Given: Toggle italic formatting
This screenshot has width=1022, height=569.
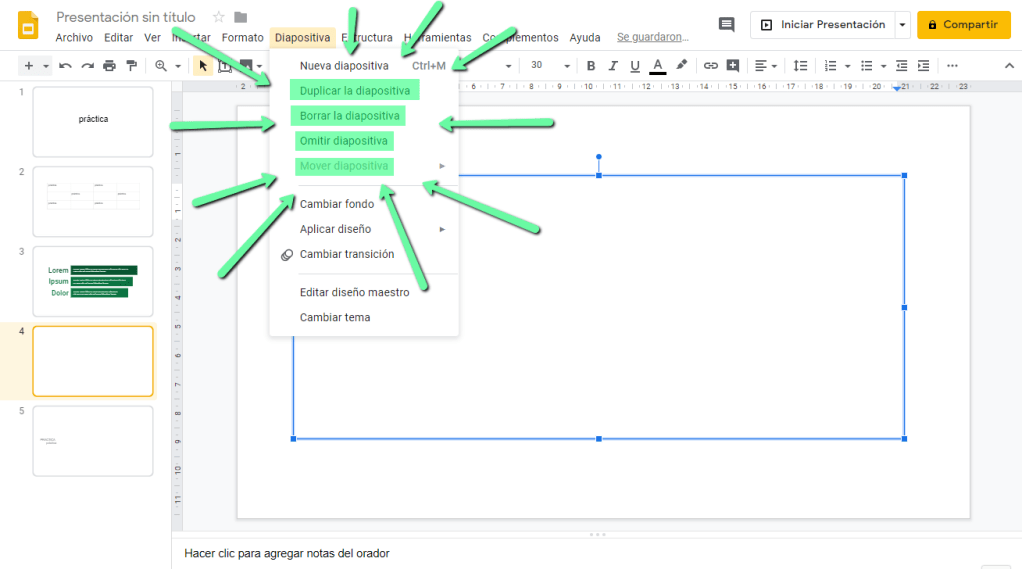Looking at the screenshot, I should 612,66.
